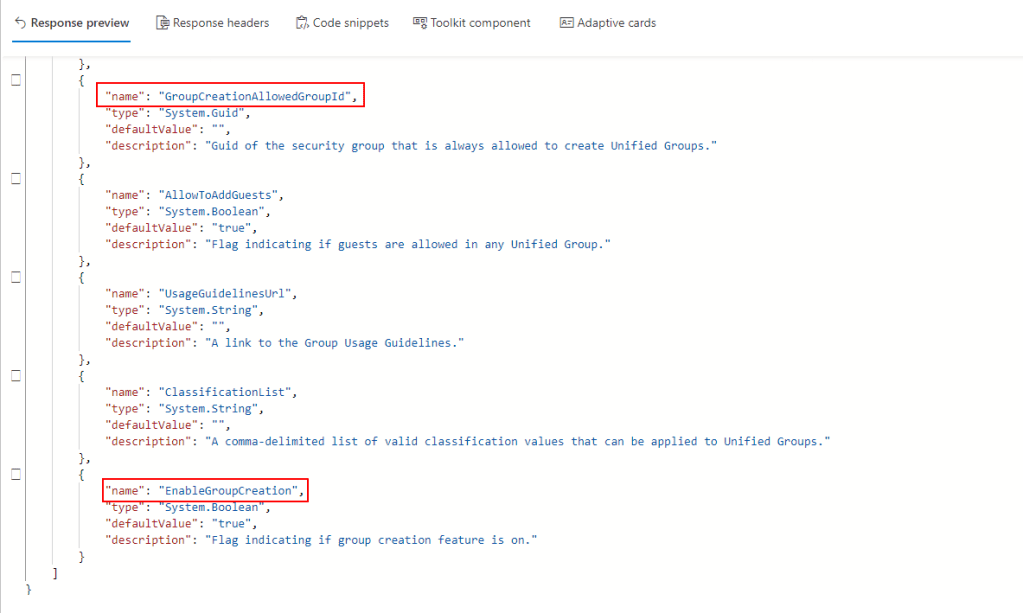Image resolution: width=1023 pixels, height=613 pixels.
Task: Open the Toolkit component tab label
Action: (480, 23)
